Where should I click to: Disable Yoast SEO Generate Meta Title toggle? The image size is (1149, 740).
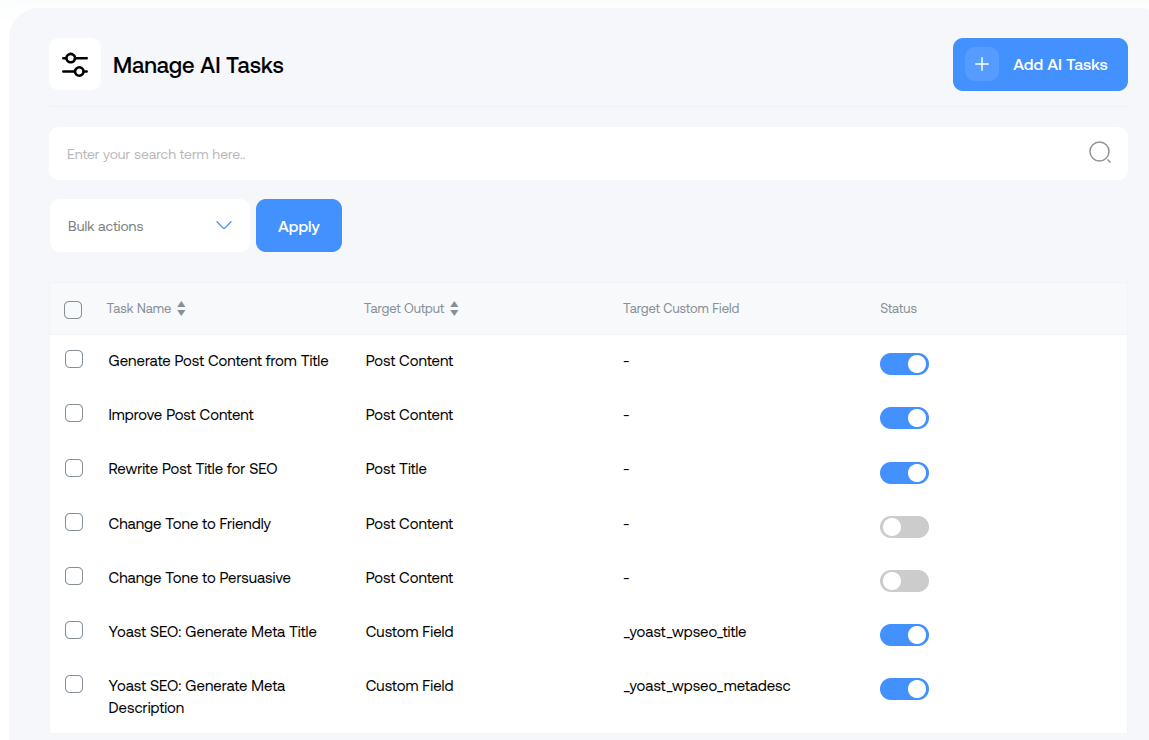pyautogui.click(x=904, y=635)
